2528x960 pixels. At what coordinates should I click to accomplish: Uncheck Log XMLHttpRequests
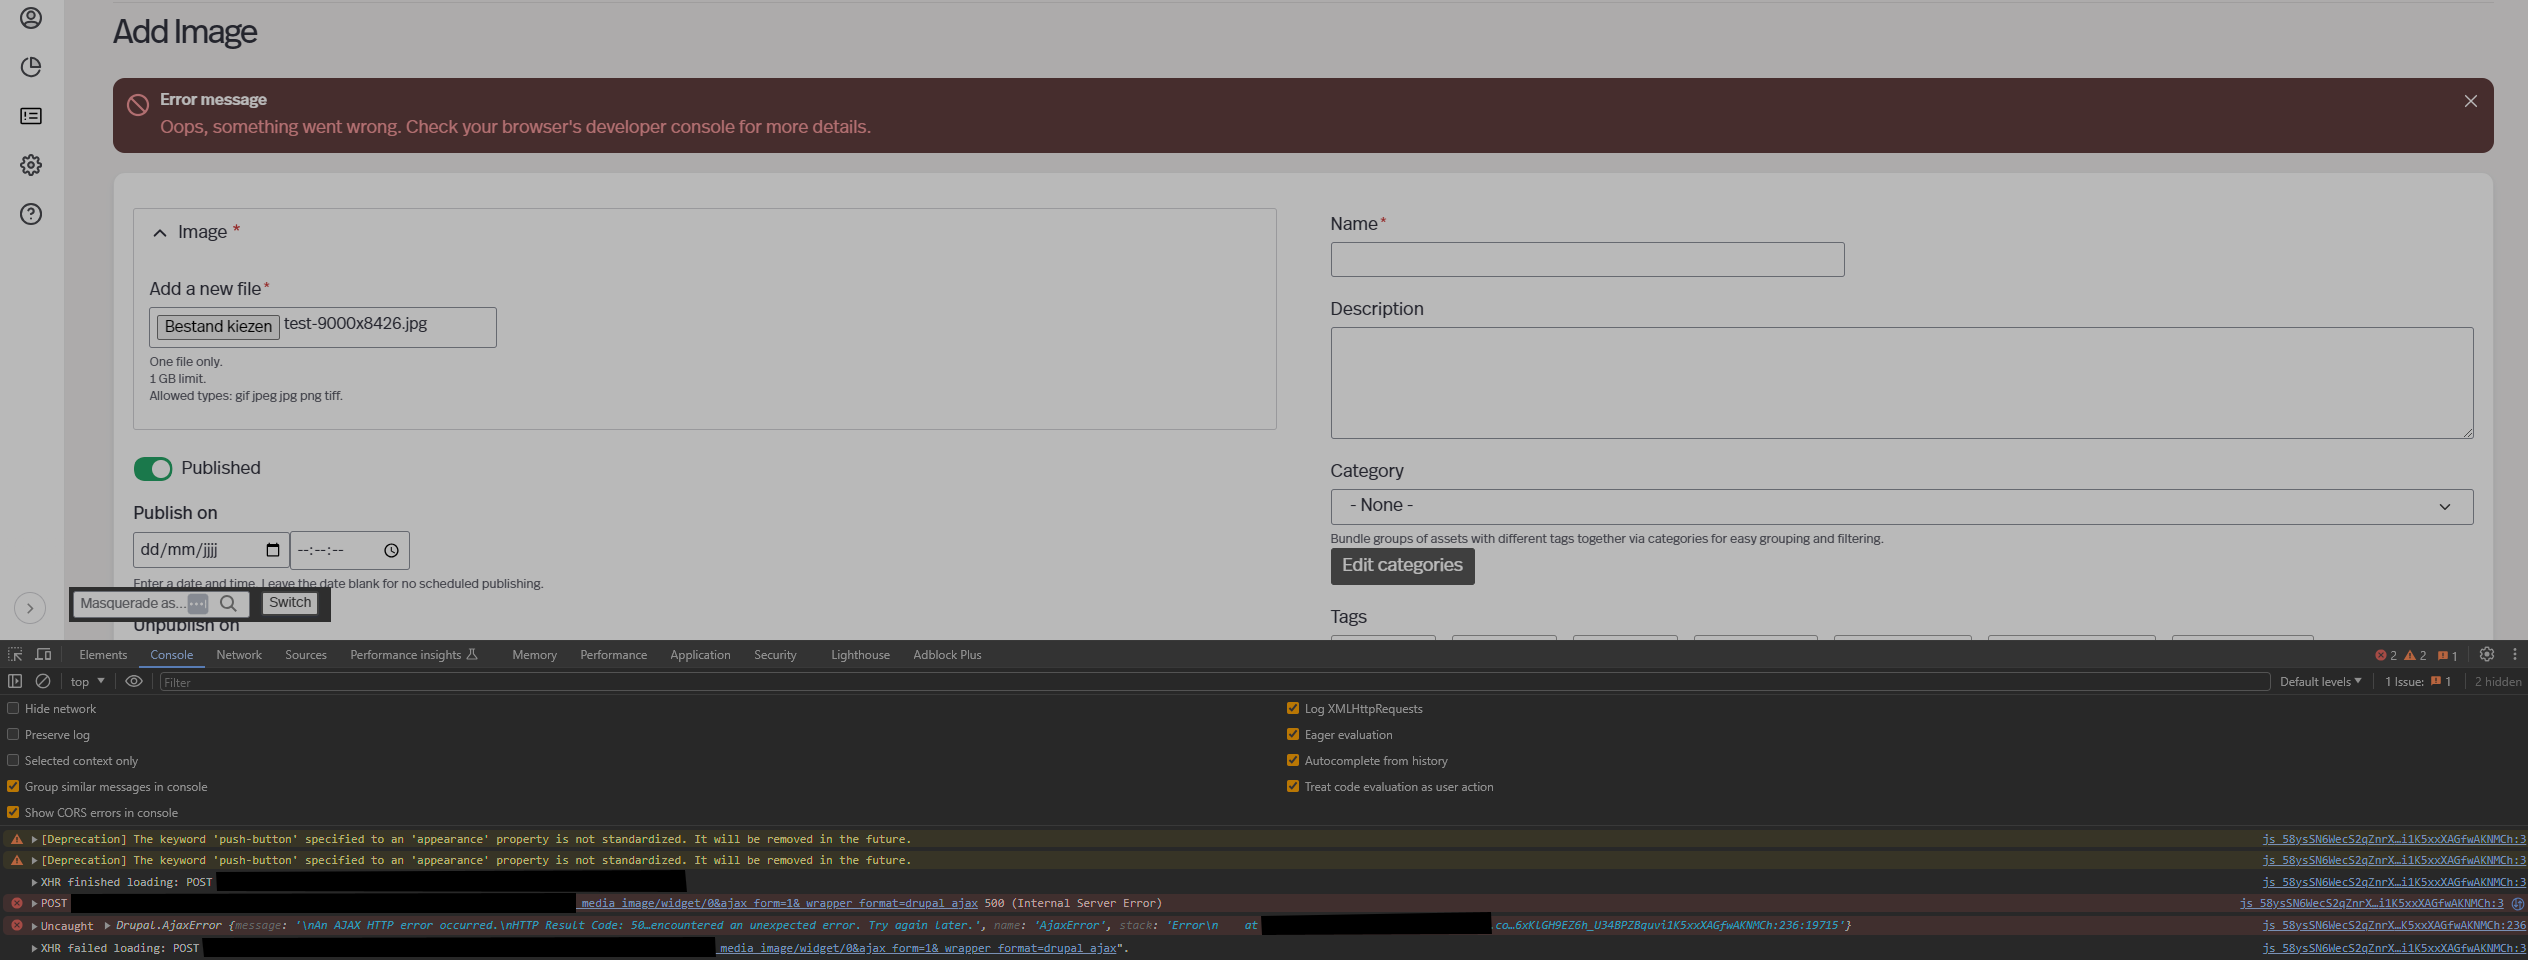pyautogui.click(x=1292, y=708)
